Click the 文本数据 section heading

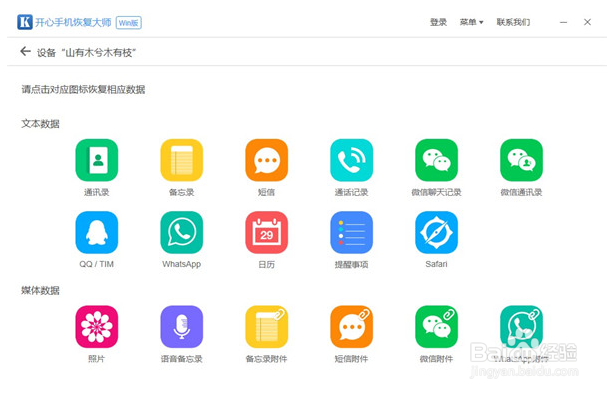point(40,124)
